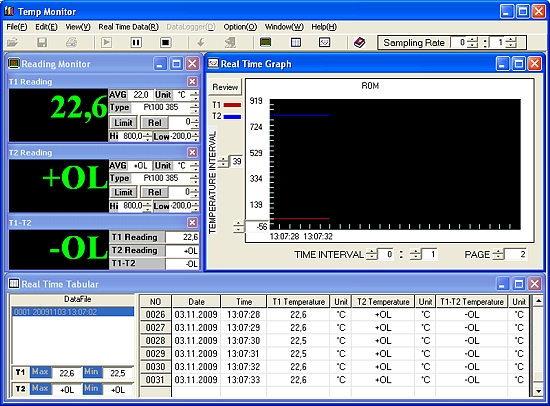This screenshot has width=550, height=406.
Task: Adjust T1 Hi limit 800,0 spinner
Action: 147,136
